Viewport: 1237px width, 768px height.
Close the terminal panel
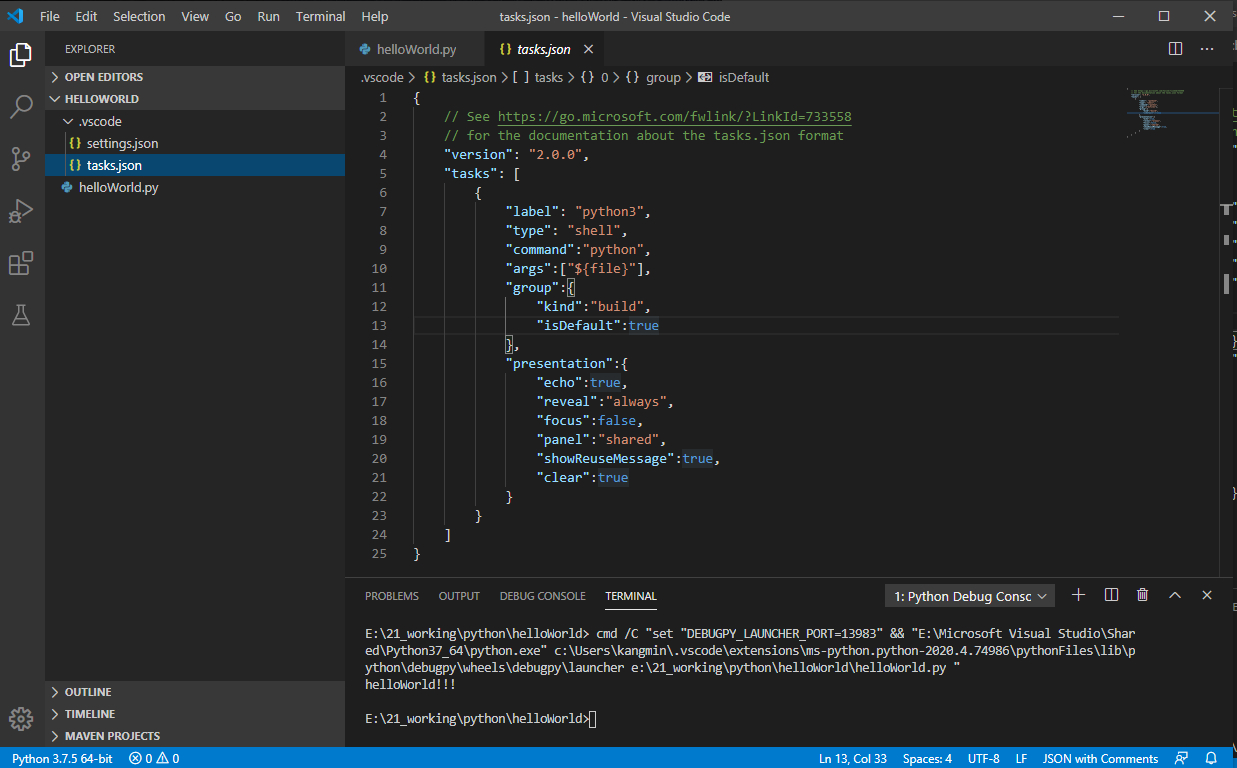[x=1207, y=595]
